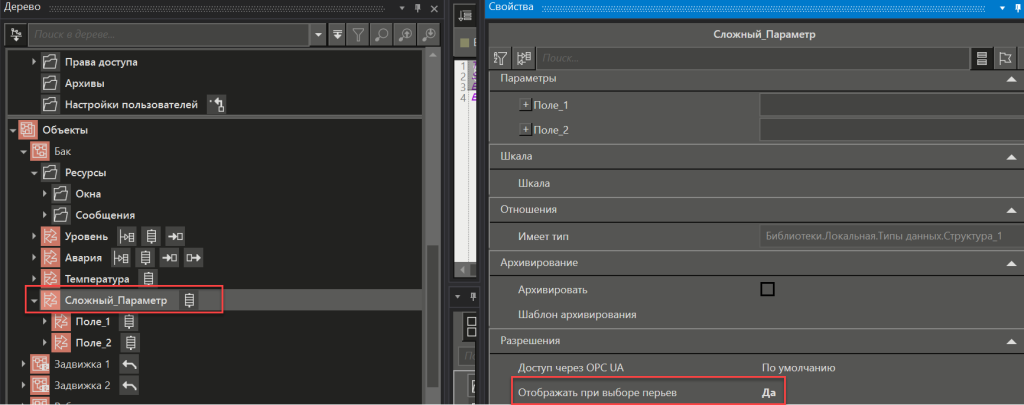Click the magnifier search icon in tree toolbar

[382, 35]
